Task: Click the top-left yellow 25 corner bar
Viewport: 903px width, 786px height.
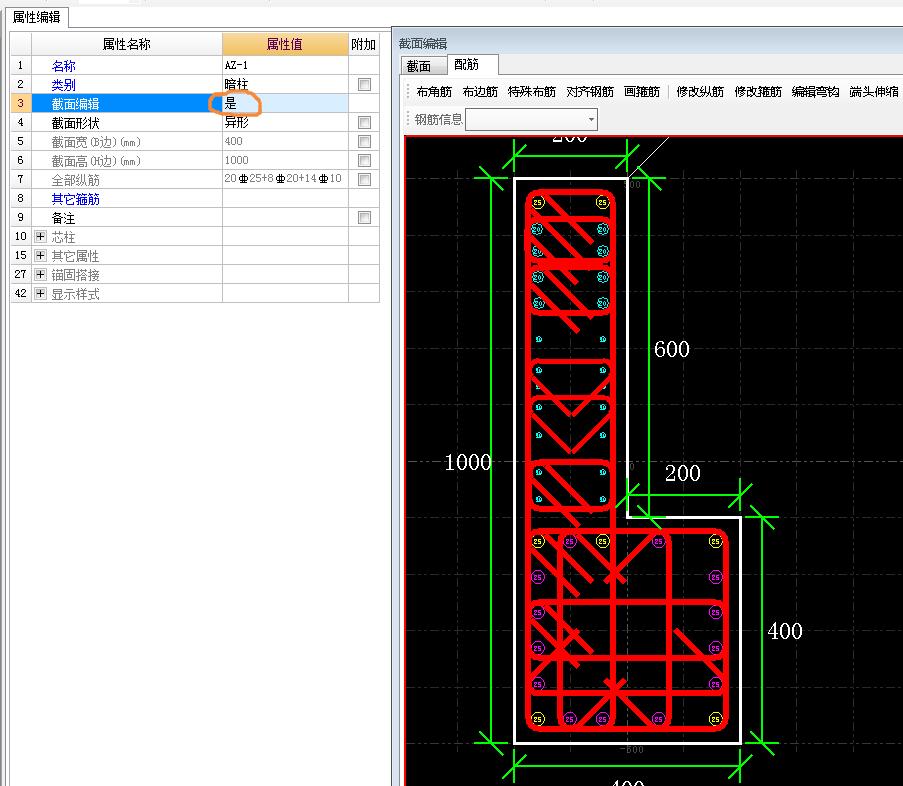Action: click(538, 203)
